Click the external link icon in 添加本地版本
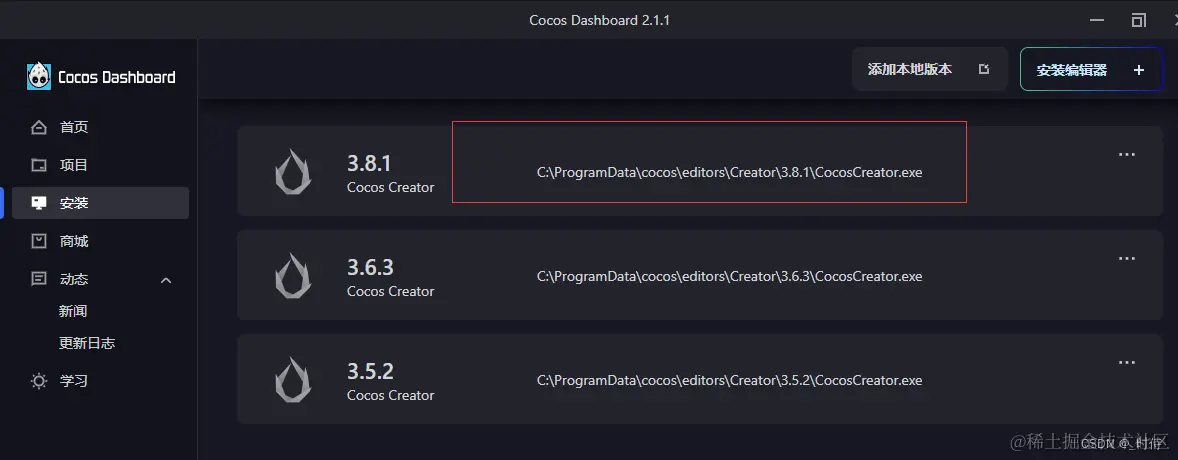 tap(984, 69)
